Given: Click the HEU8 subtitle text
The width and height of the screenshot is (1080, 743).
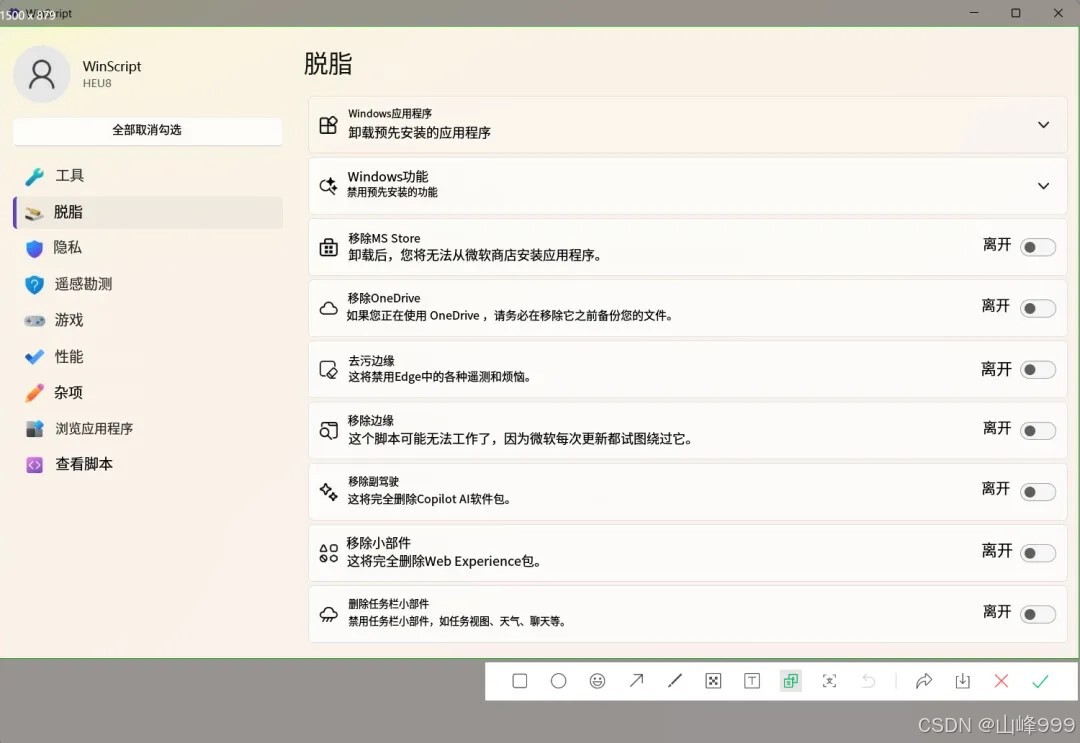Looking at the screenshot, I should click(x=97, y=83).
